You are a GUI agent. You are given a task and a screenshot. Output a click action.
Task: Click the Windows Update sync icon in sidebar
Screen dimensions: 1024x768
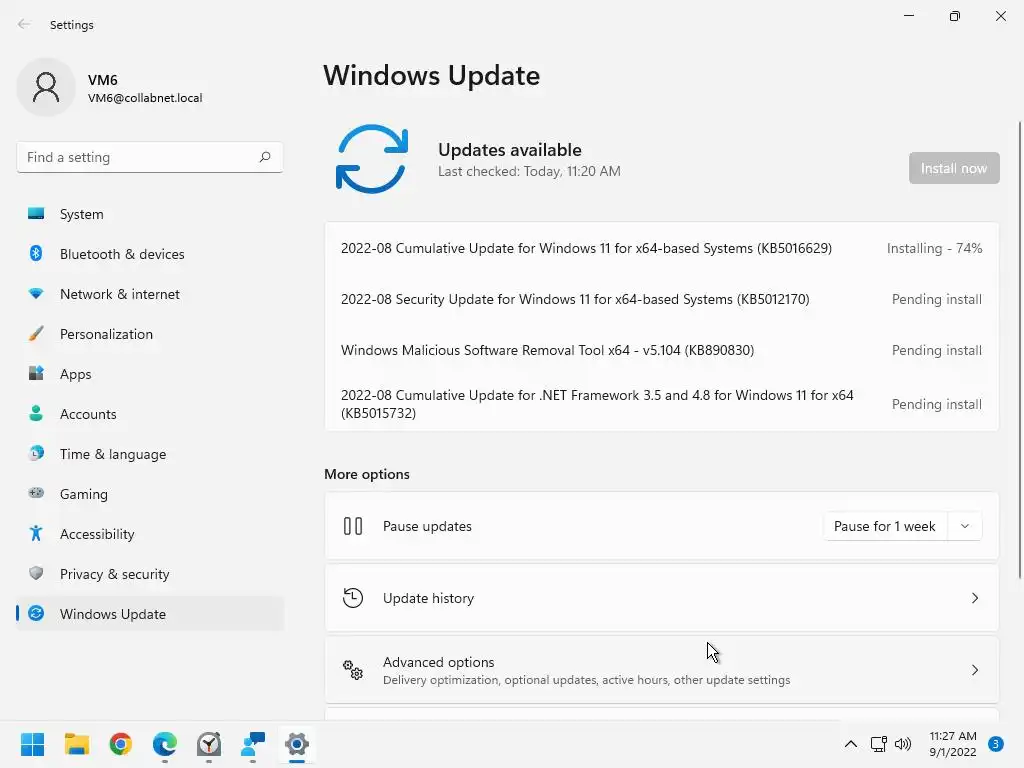point(36,613)
